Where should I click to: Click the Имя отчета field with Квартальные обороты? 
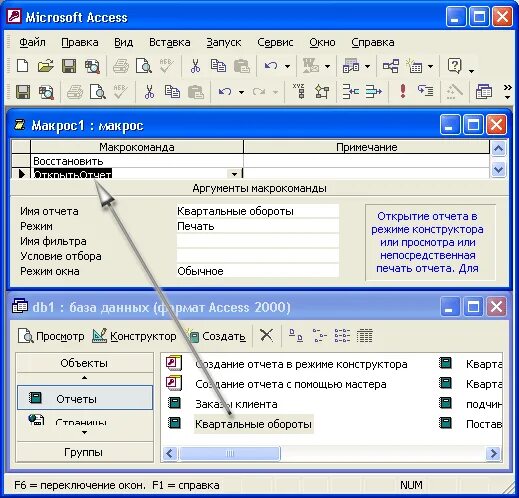[257, 211]
